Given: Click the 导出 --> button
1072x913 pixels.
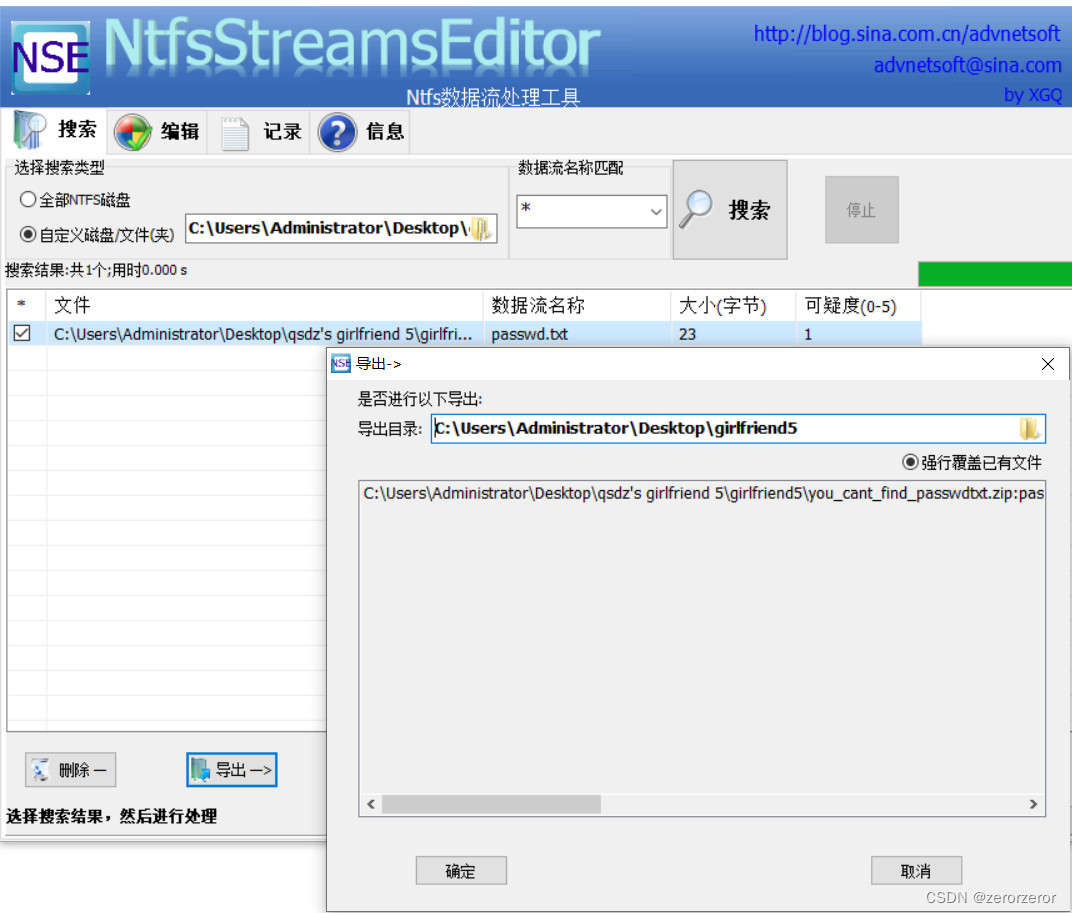Looking at the screenshot, I should point(232,769).
